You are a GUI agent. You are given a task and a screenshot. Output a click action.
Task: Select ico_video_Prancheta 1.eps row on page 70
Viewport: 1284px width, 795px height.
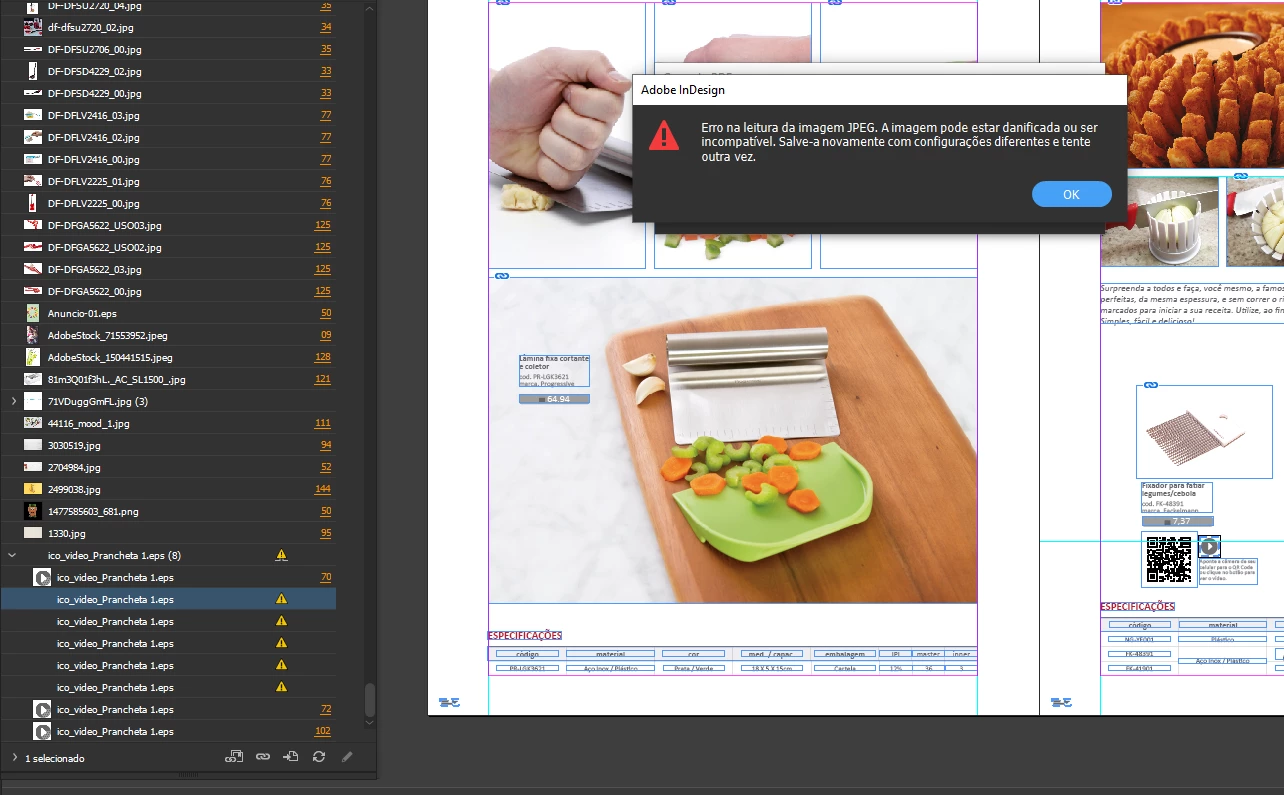168,577
